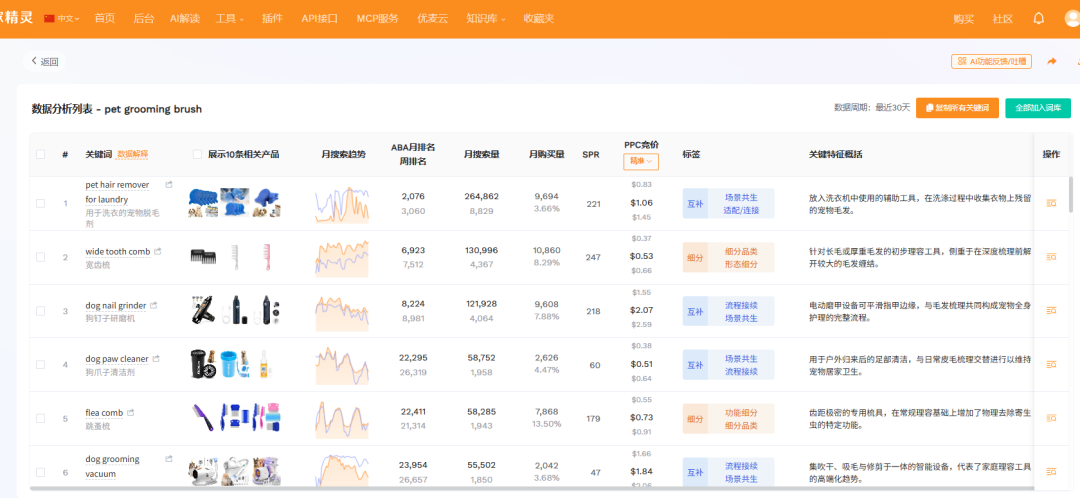Open external link icon next to flea comb

pyautogui.click(x=130, y=413)
